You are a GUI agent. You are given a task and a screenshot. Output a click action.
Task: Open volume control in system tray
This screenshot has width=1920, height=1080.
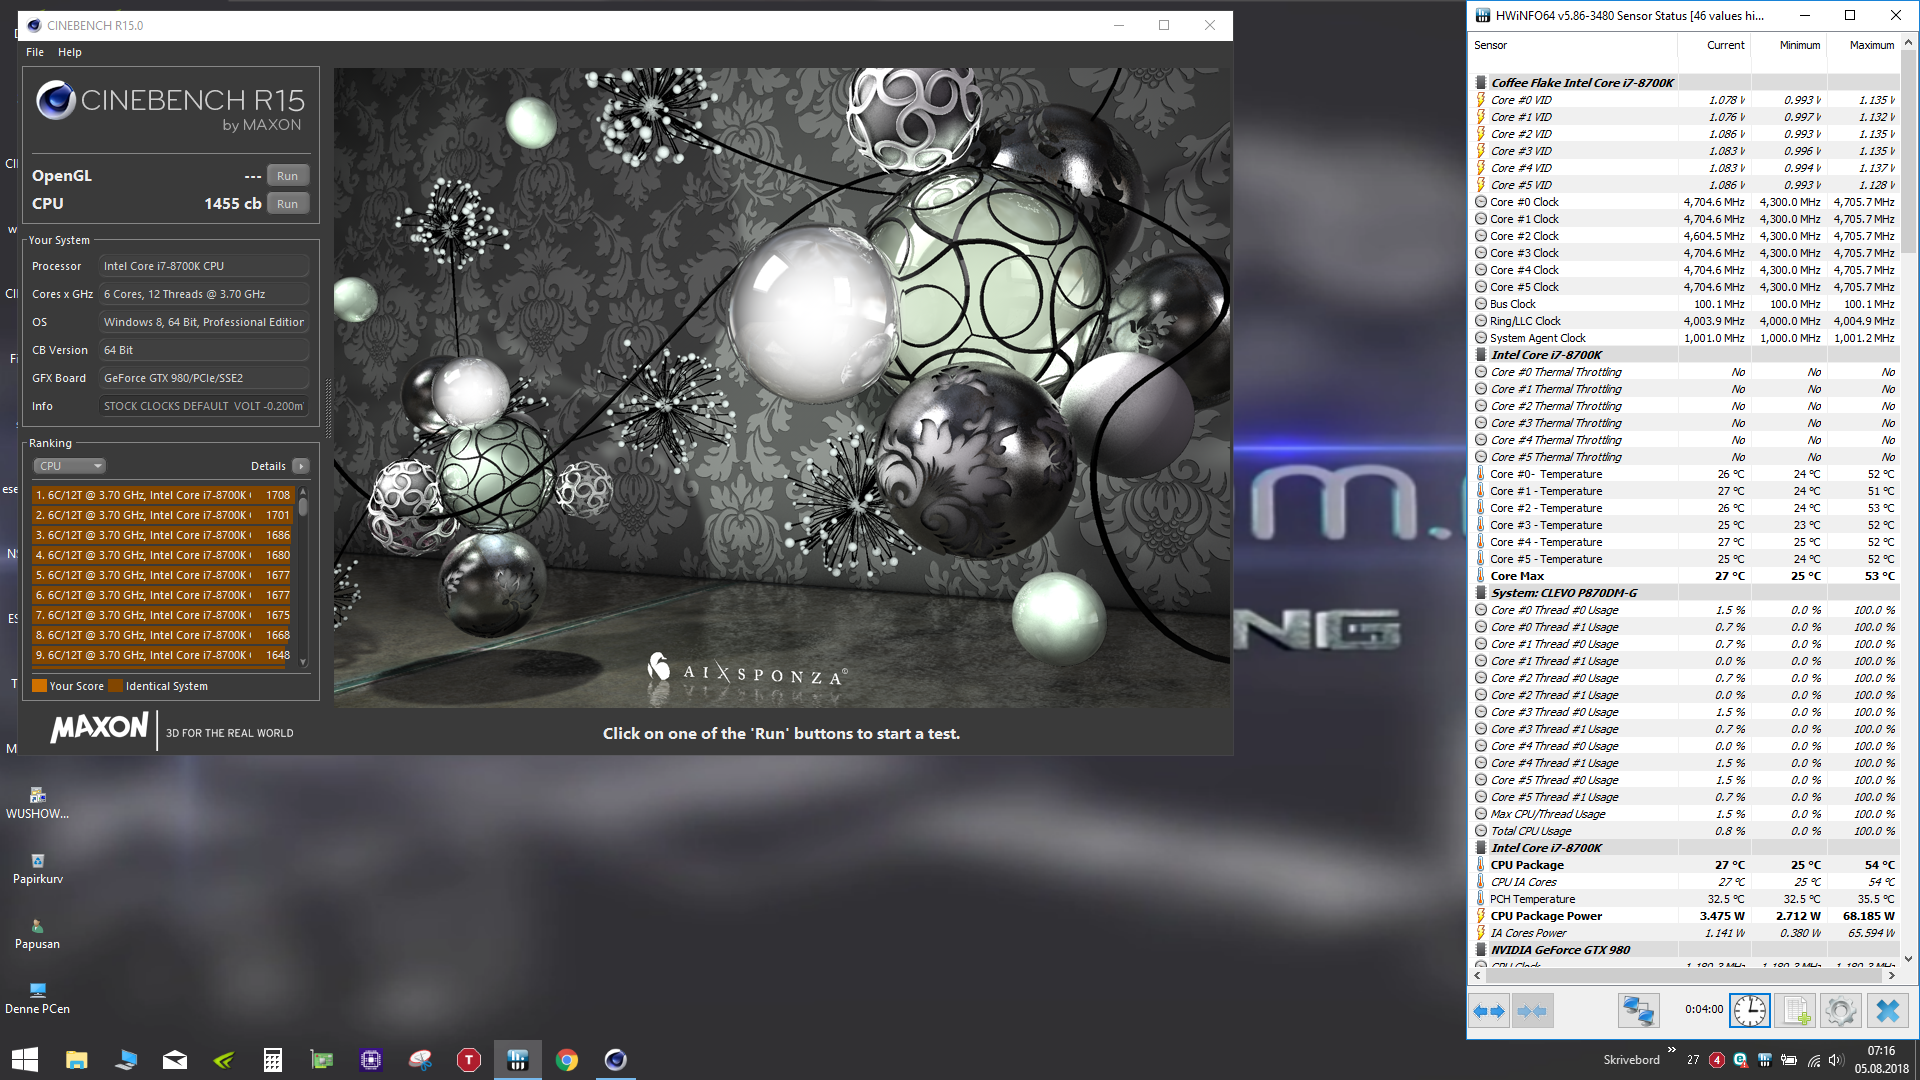[x=1836, y=1060]
